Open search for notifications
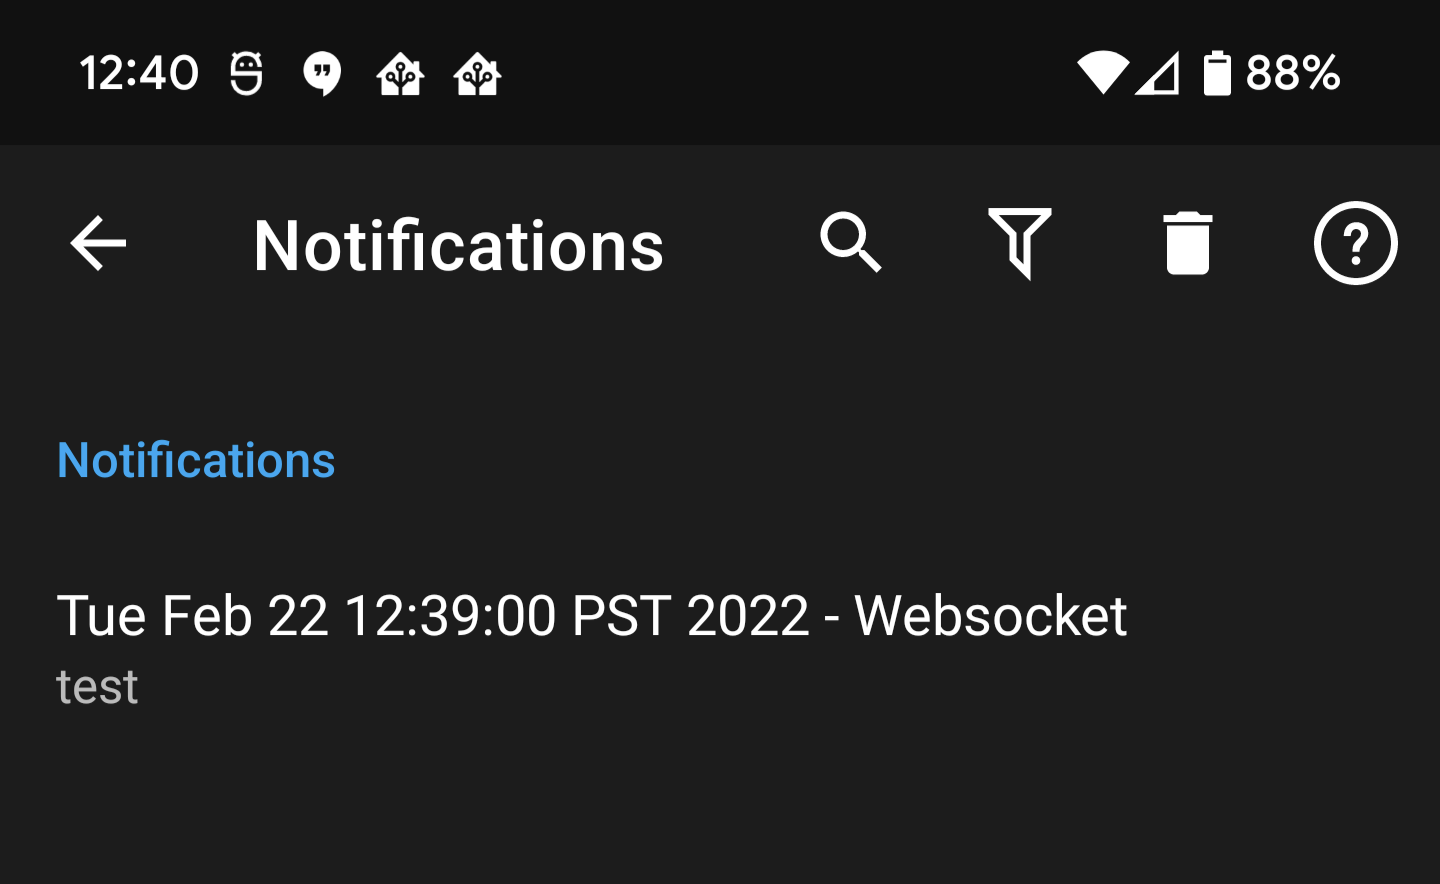This screenshot has width=1440, height=884. (851, 243)
